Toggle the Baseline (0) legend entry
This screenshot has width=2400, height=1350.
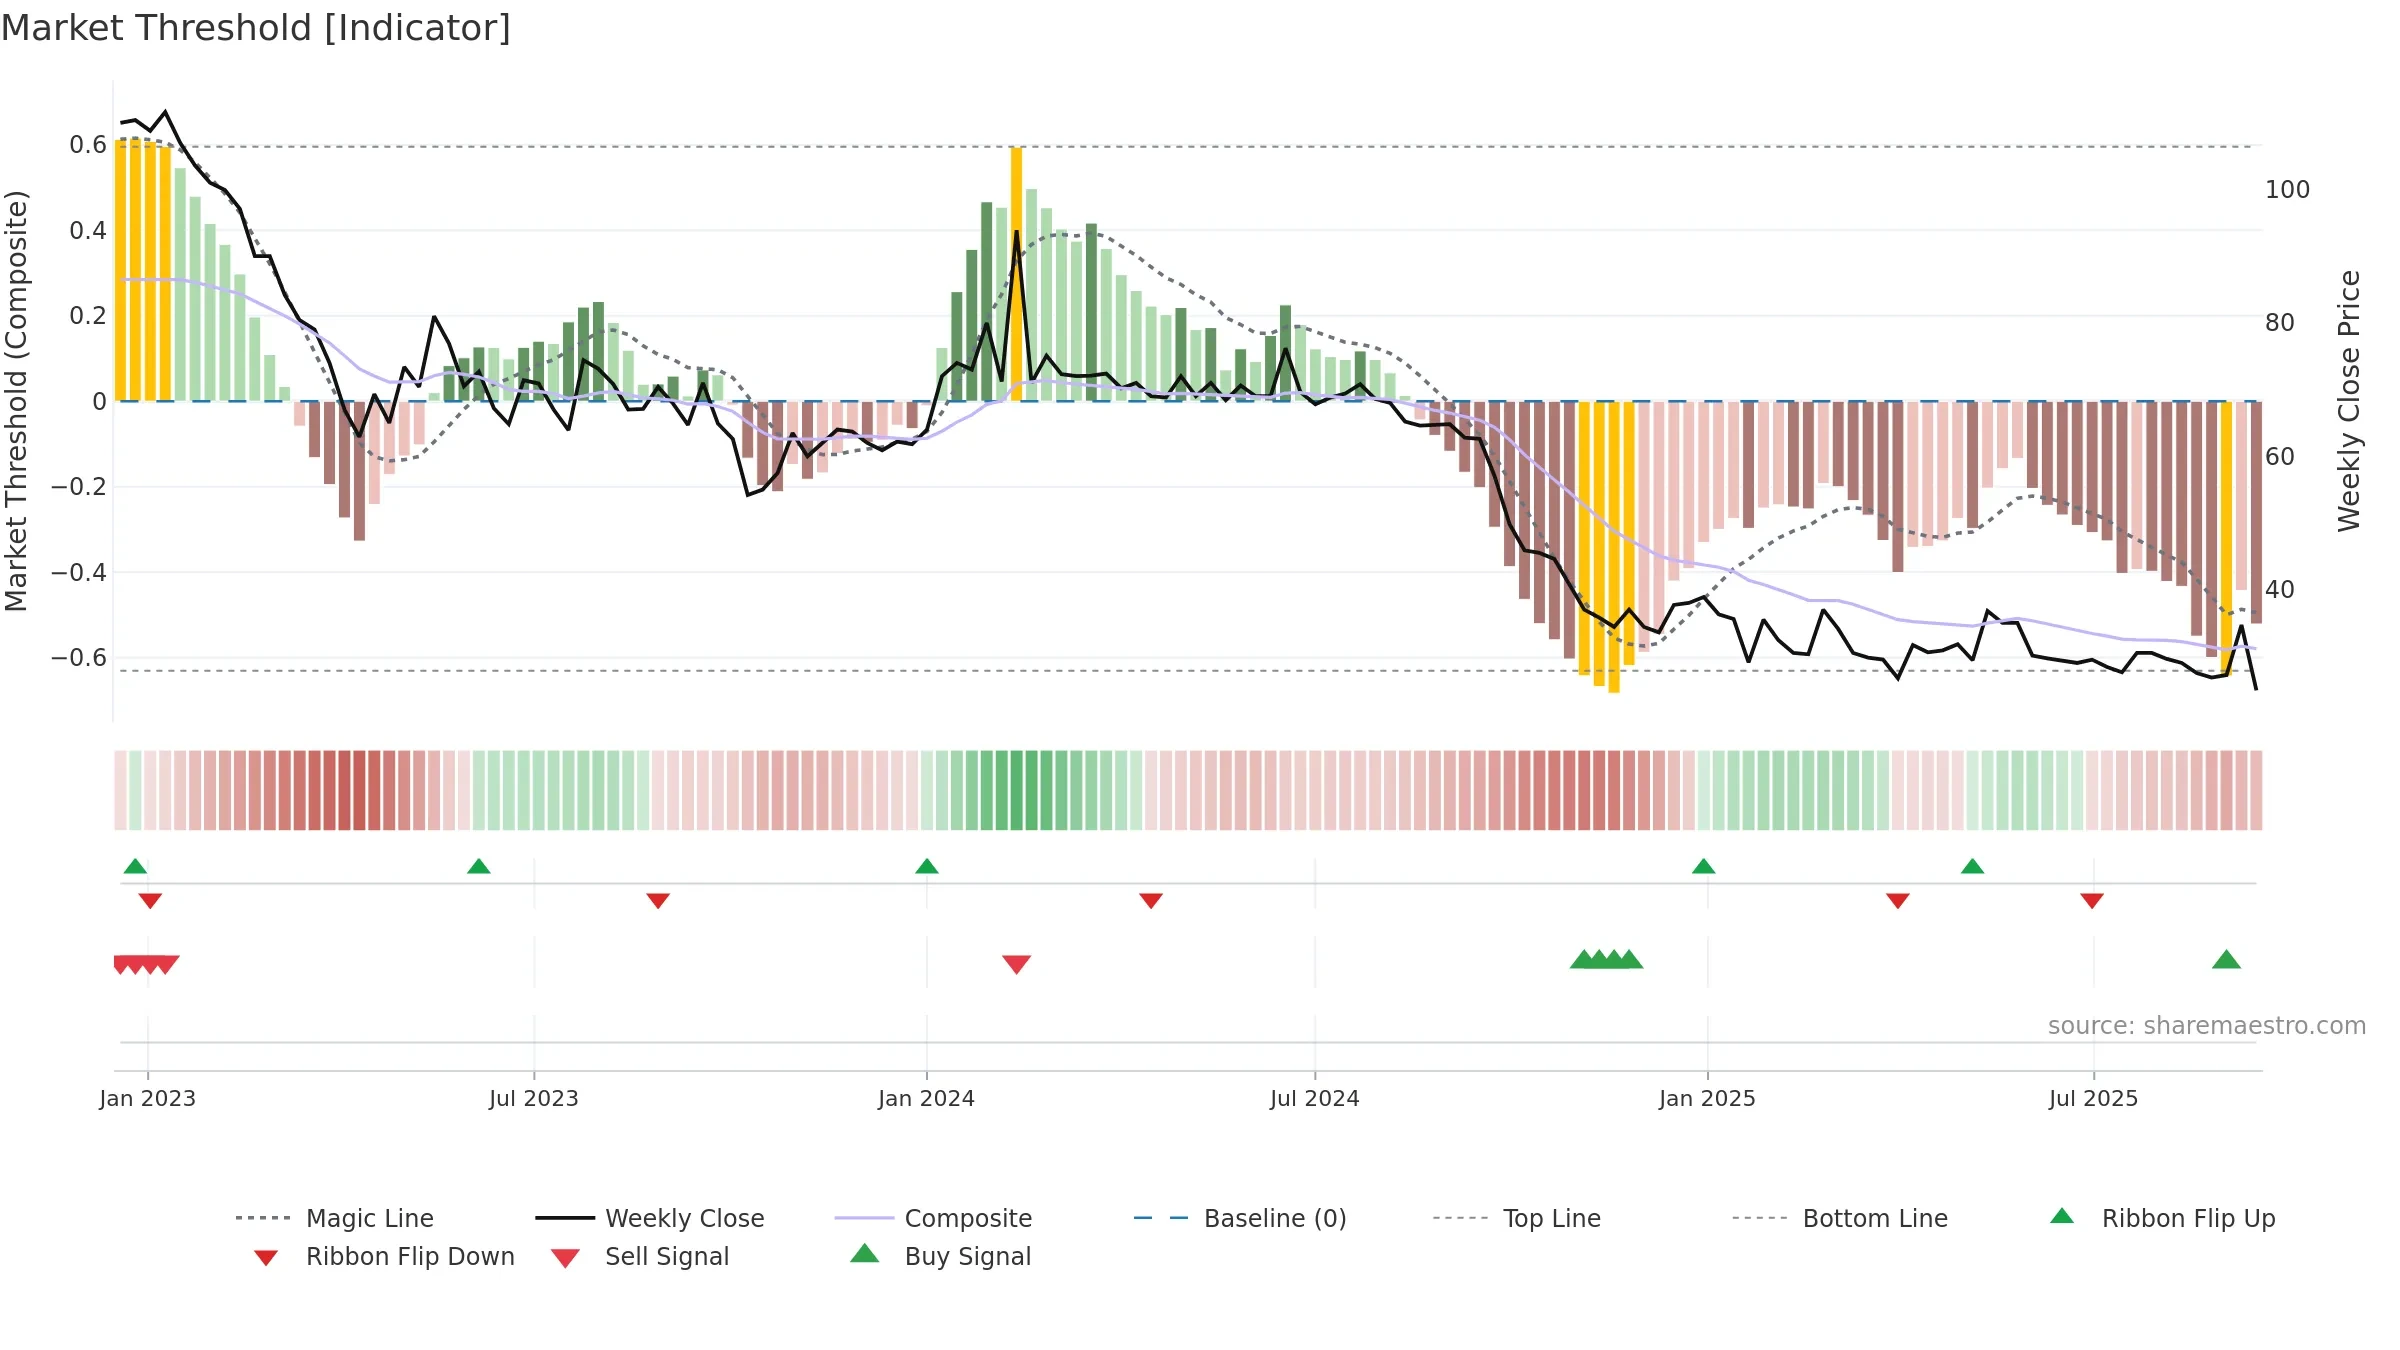coord(1240,1218)
